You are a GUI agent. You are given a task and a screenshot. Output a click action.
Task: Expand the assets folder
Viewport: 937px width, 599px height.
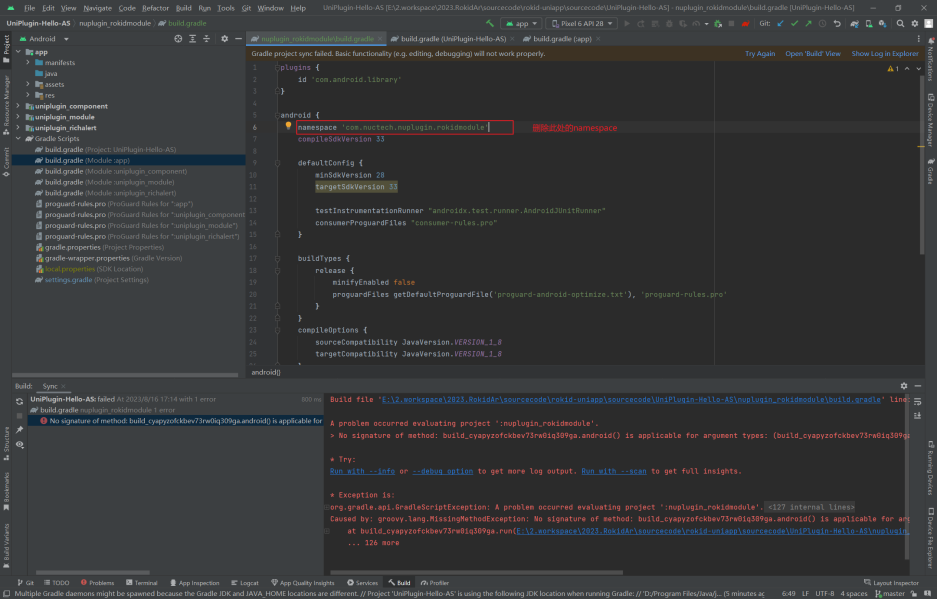[x=28, y=84]
